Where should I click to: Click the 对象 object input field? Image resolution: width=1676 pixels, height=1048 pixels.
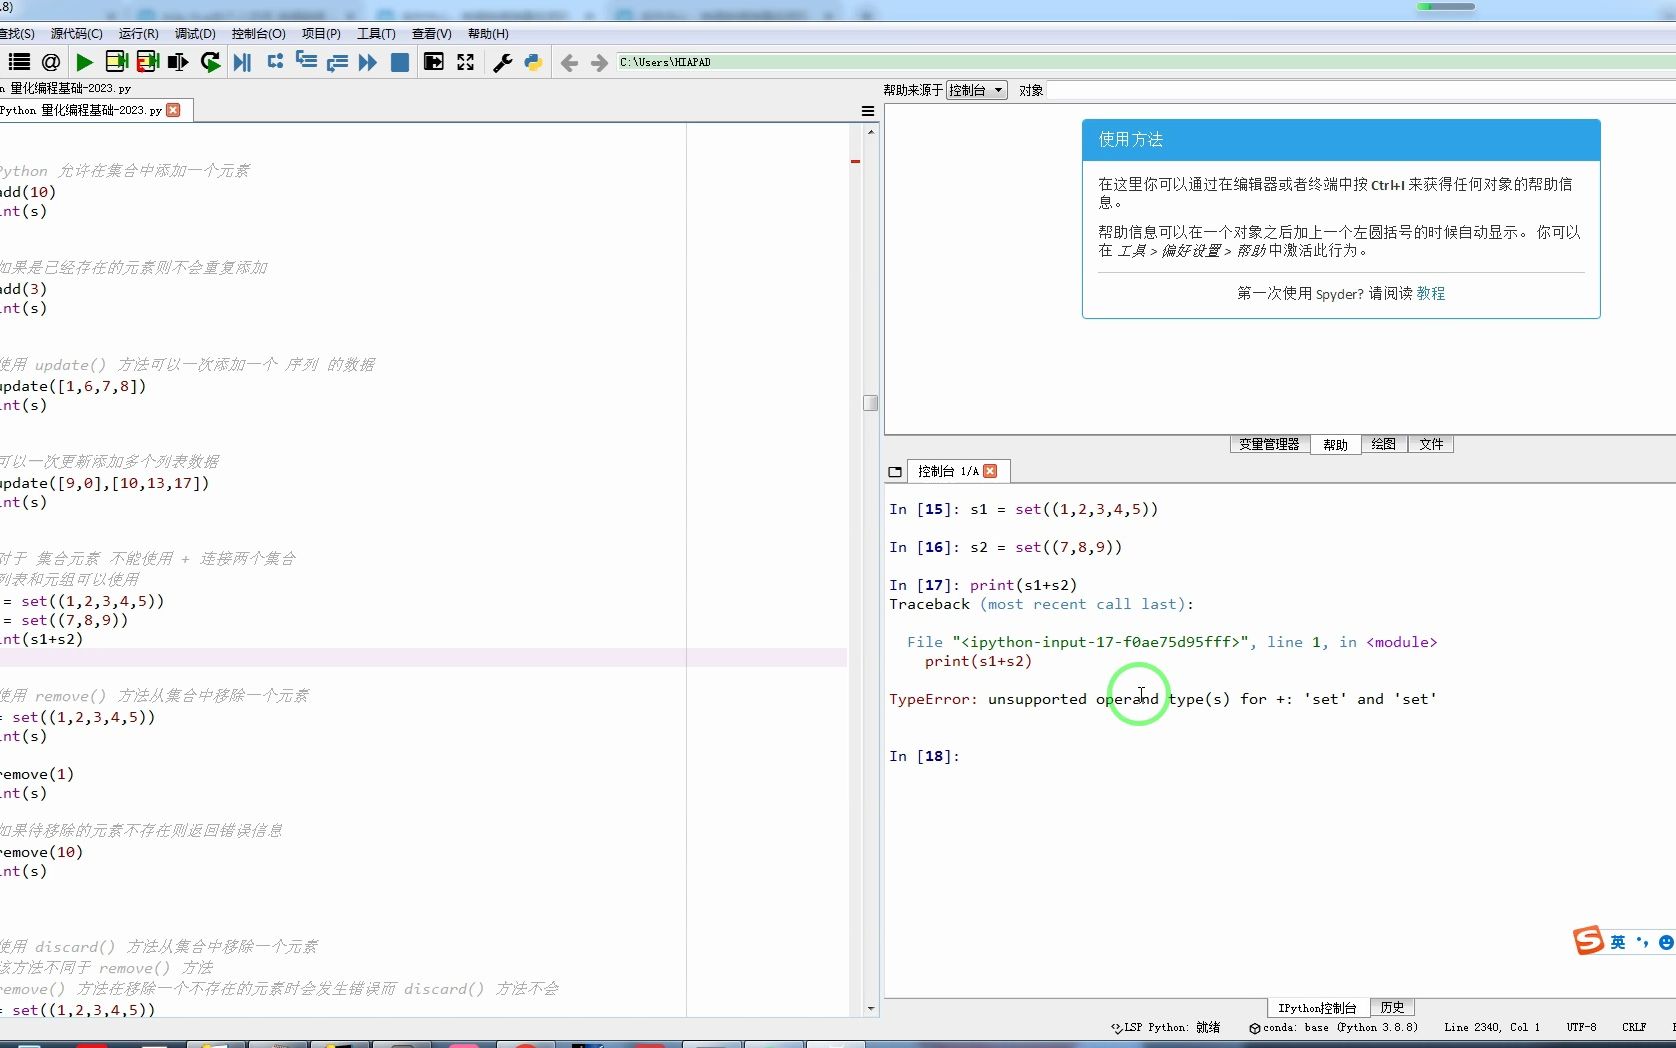[x=1362, y=90]
